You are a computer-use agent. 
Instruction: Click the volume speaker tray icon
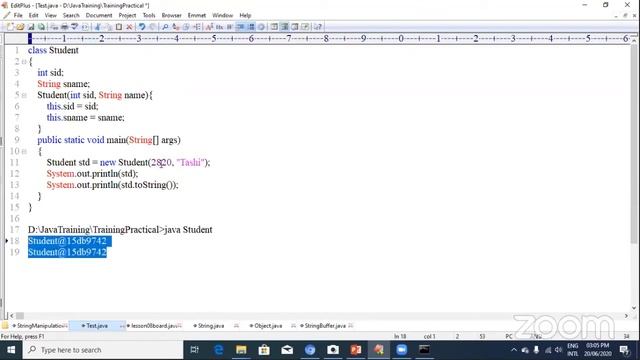558,350
